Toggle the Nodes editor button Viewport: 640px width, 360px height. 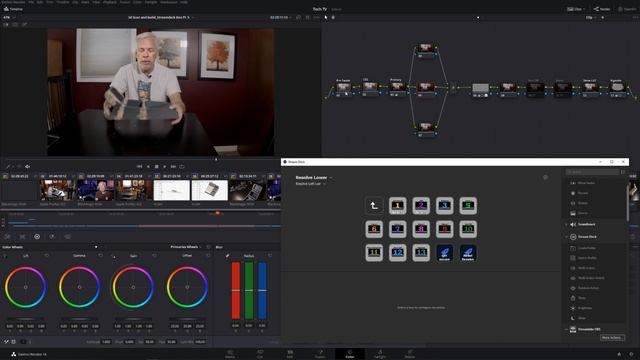pos(602,9)
